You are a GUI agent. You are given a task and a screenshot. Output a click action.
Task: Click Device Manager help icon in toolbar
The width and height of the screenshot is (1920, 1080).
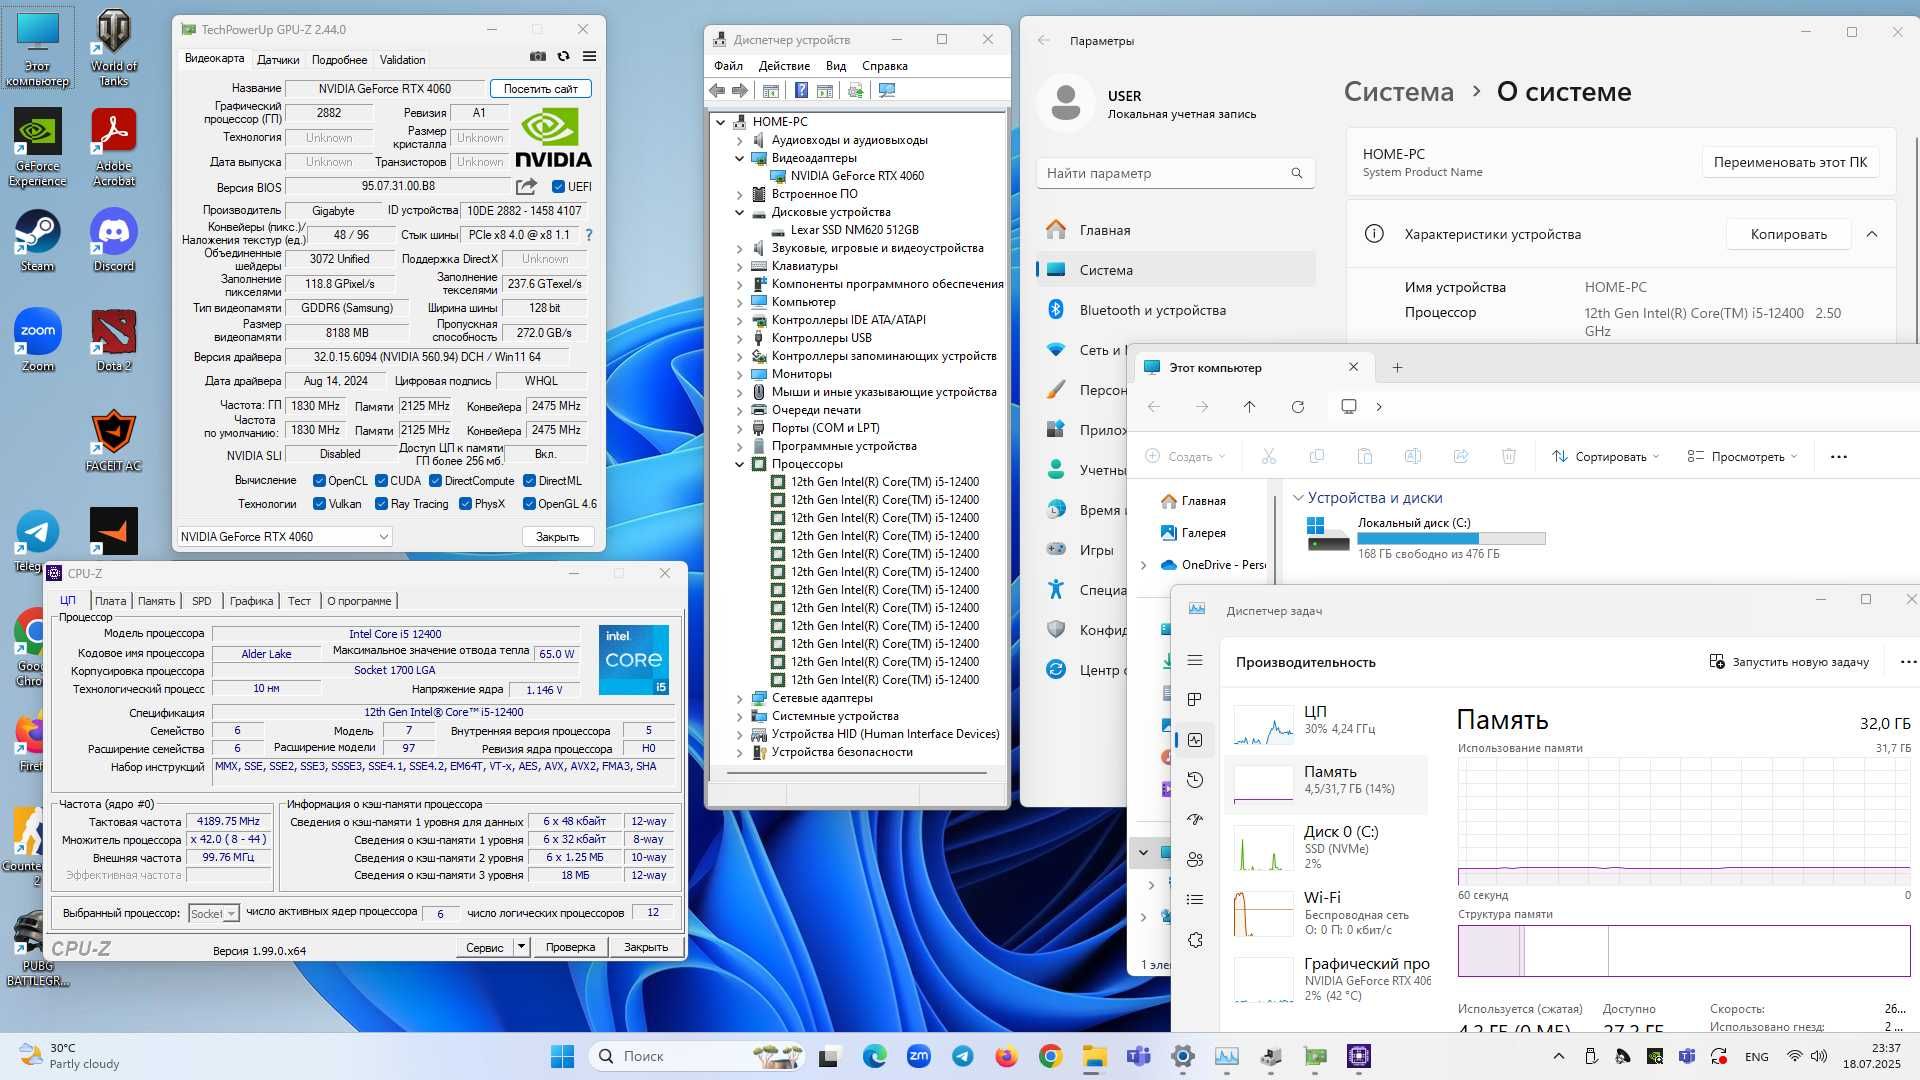pos(801,91)
